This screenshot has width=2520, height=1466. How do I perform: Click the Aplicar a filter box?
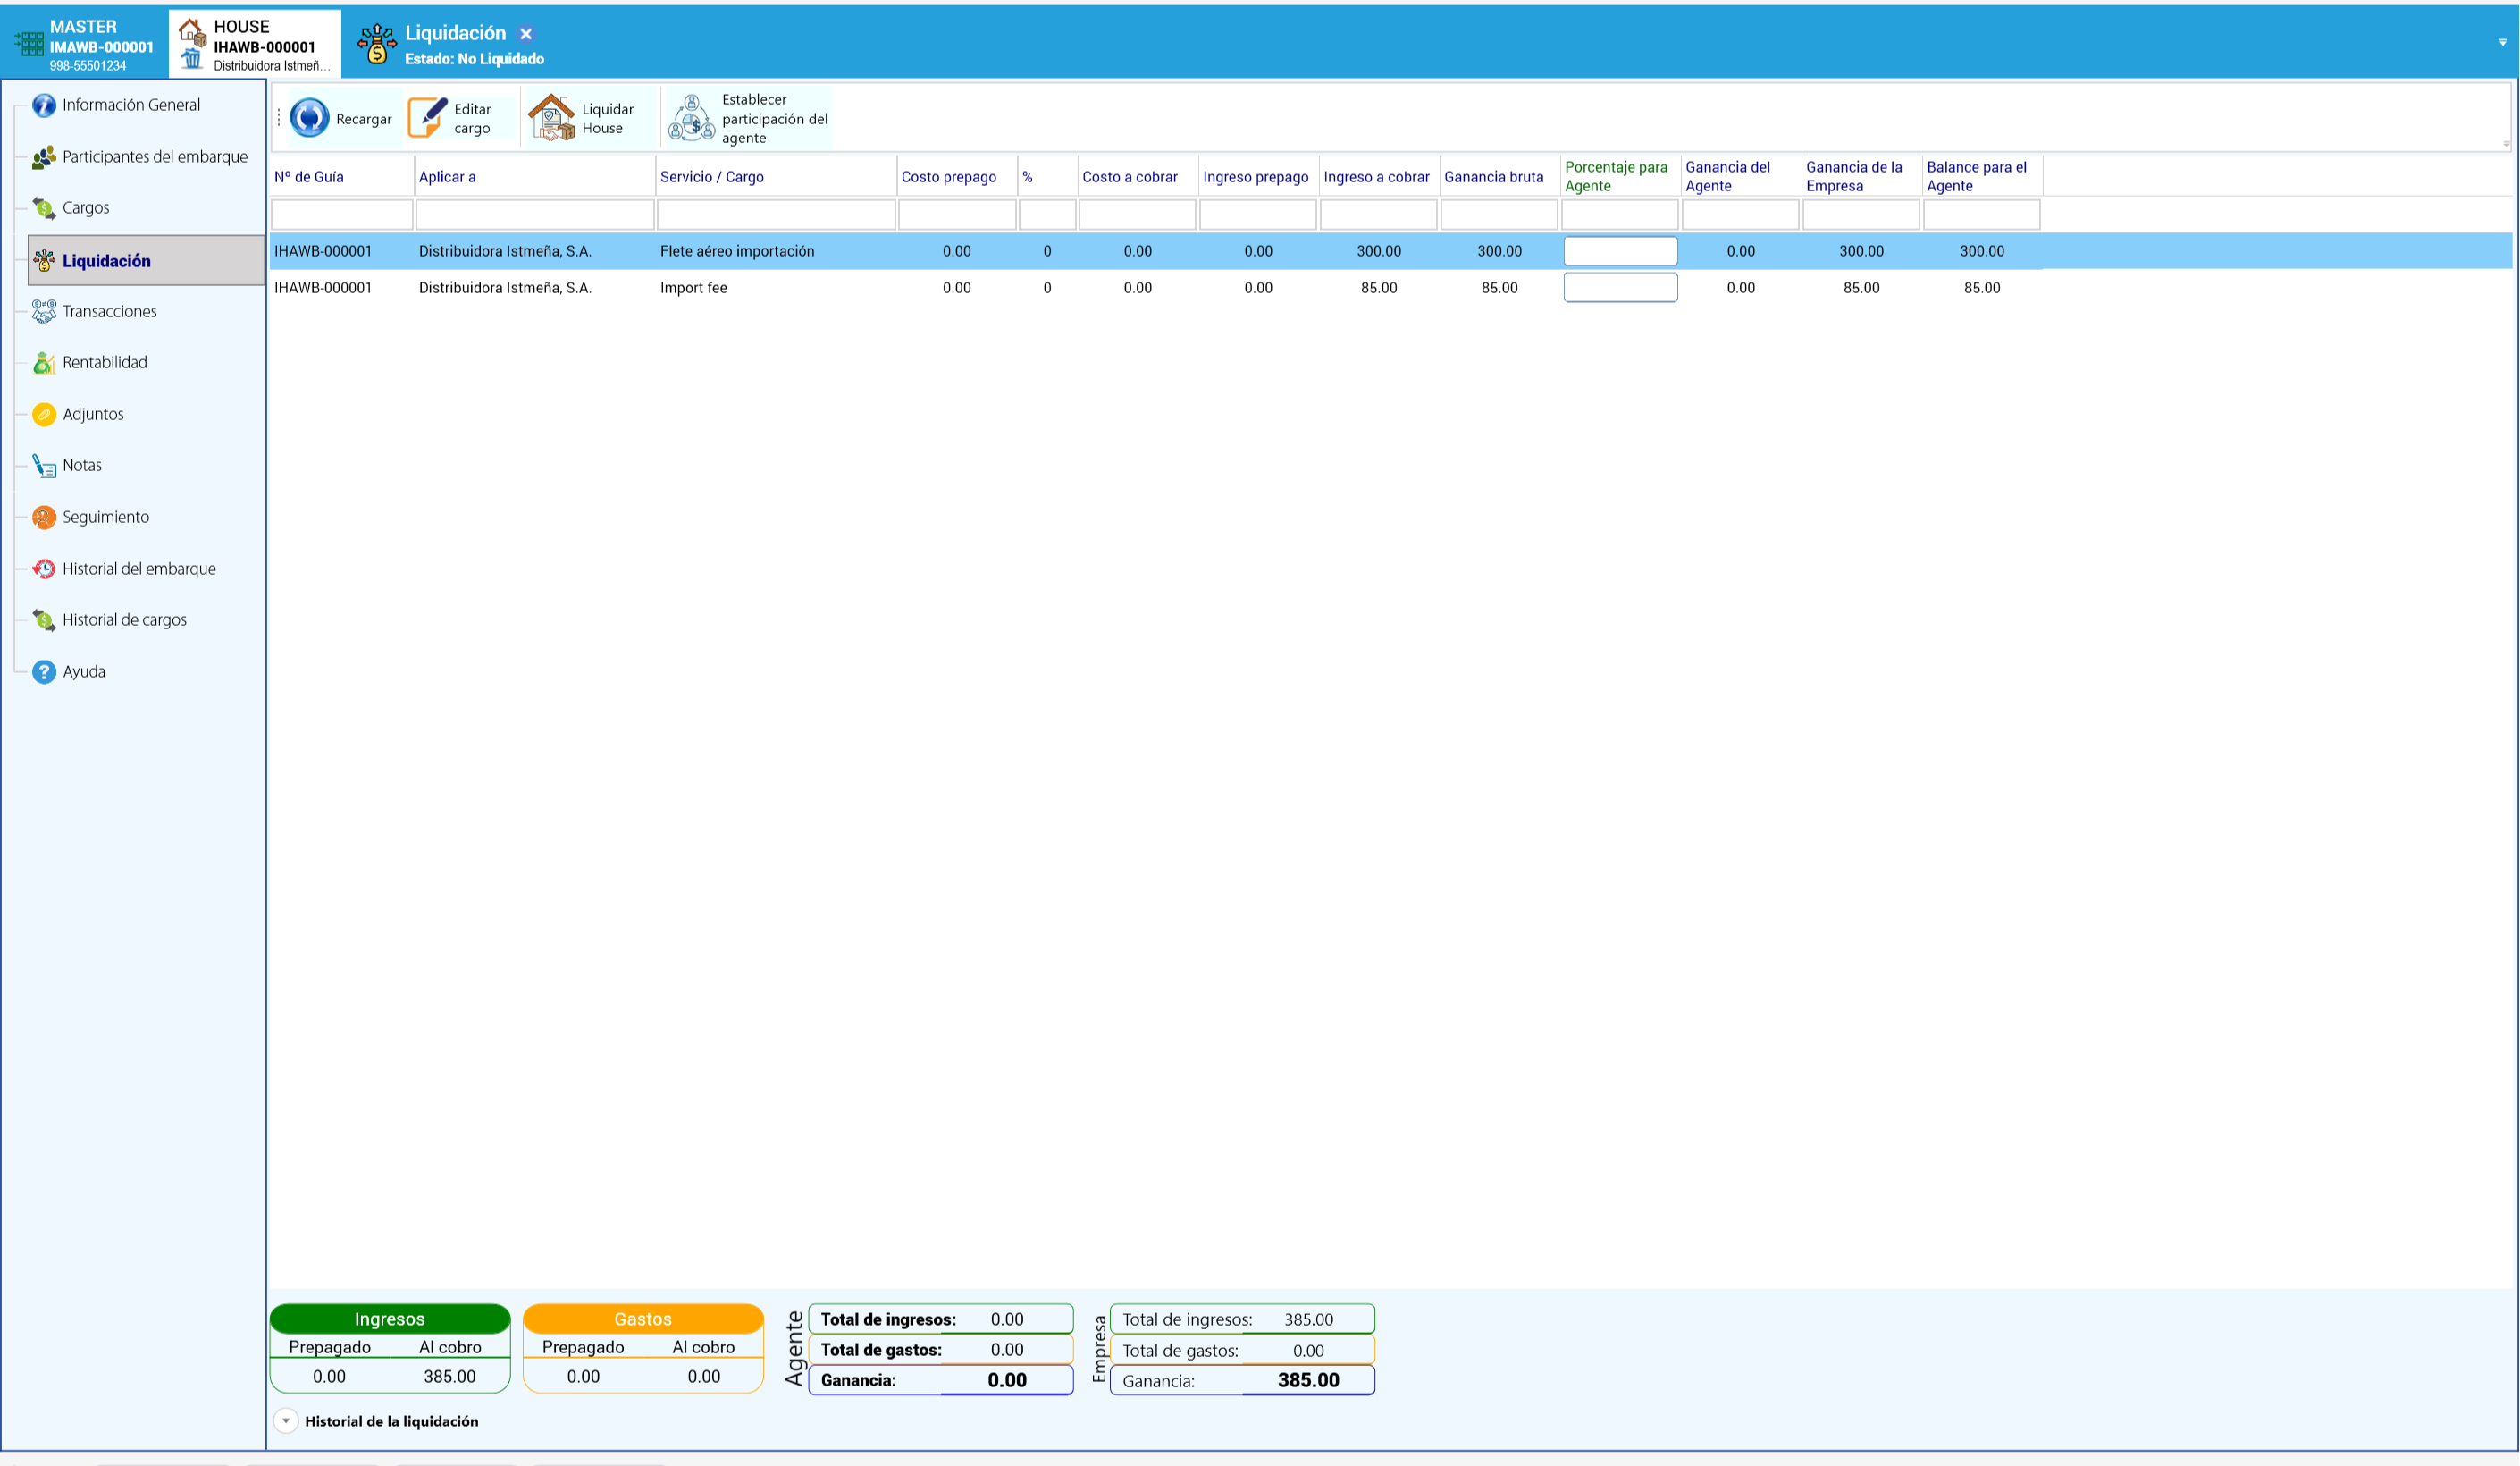[x=535, y=214]
